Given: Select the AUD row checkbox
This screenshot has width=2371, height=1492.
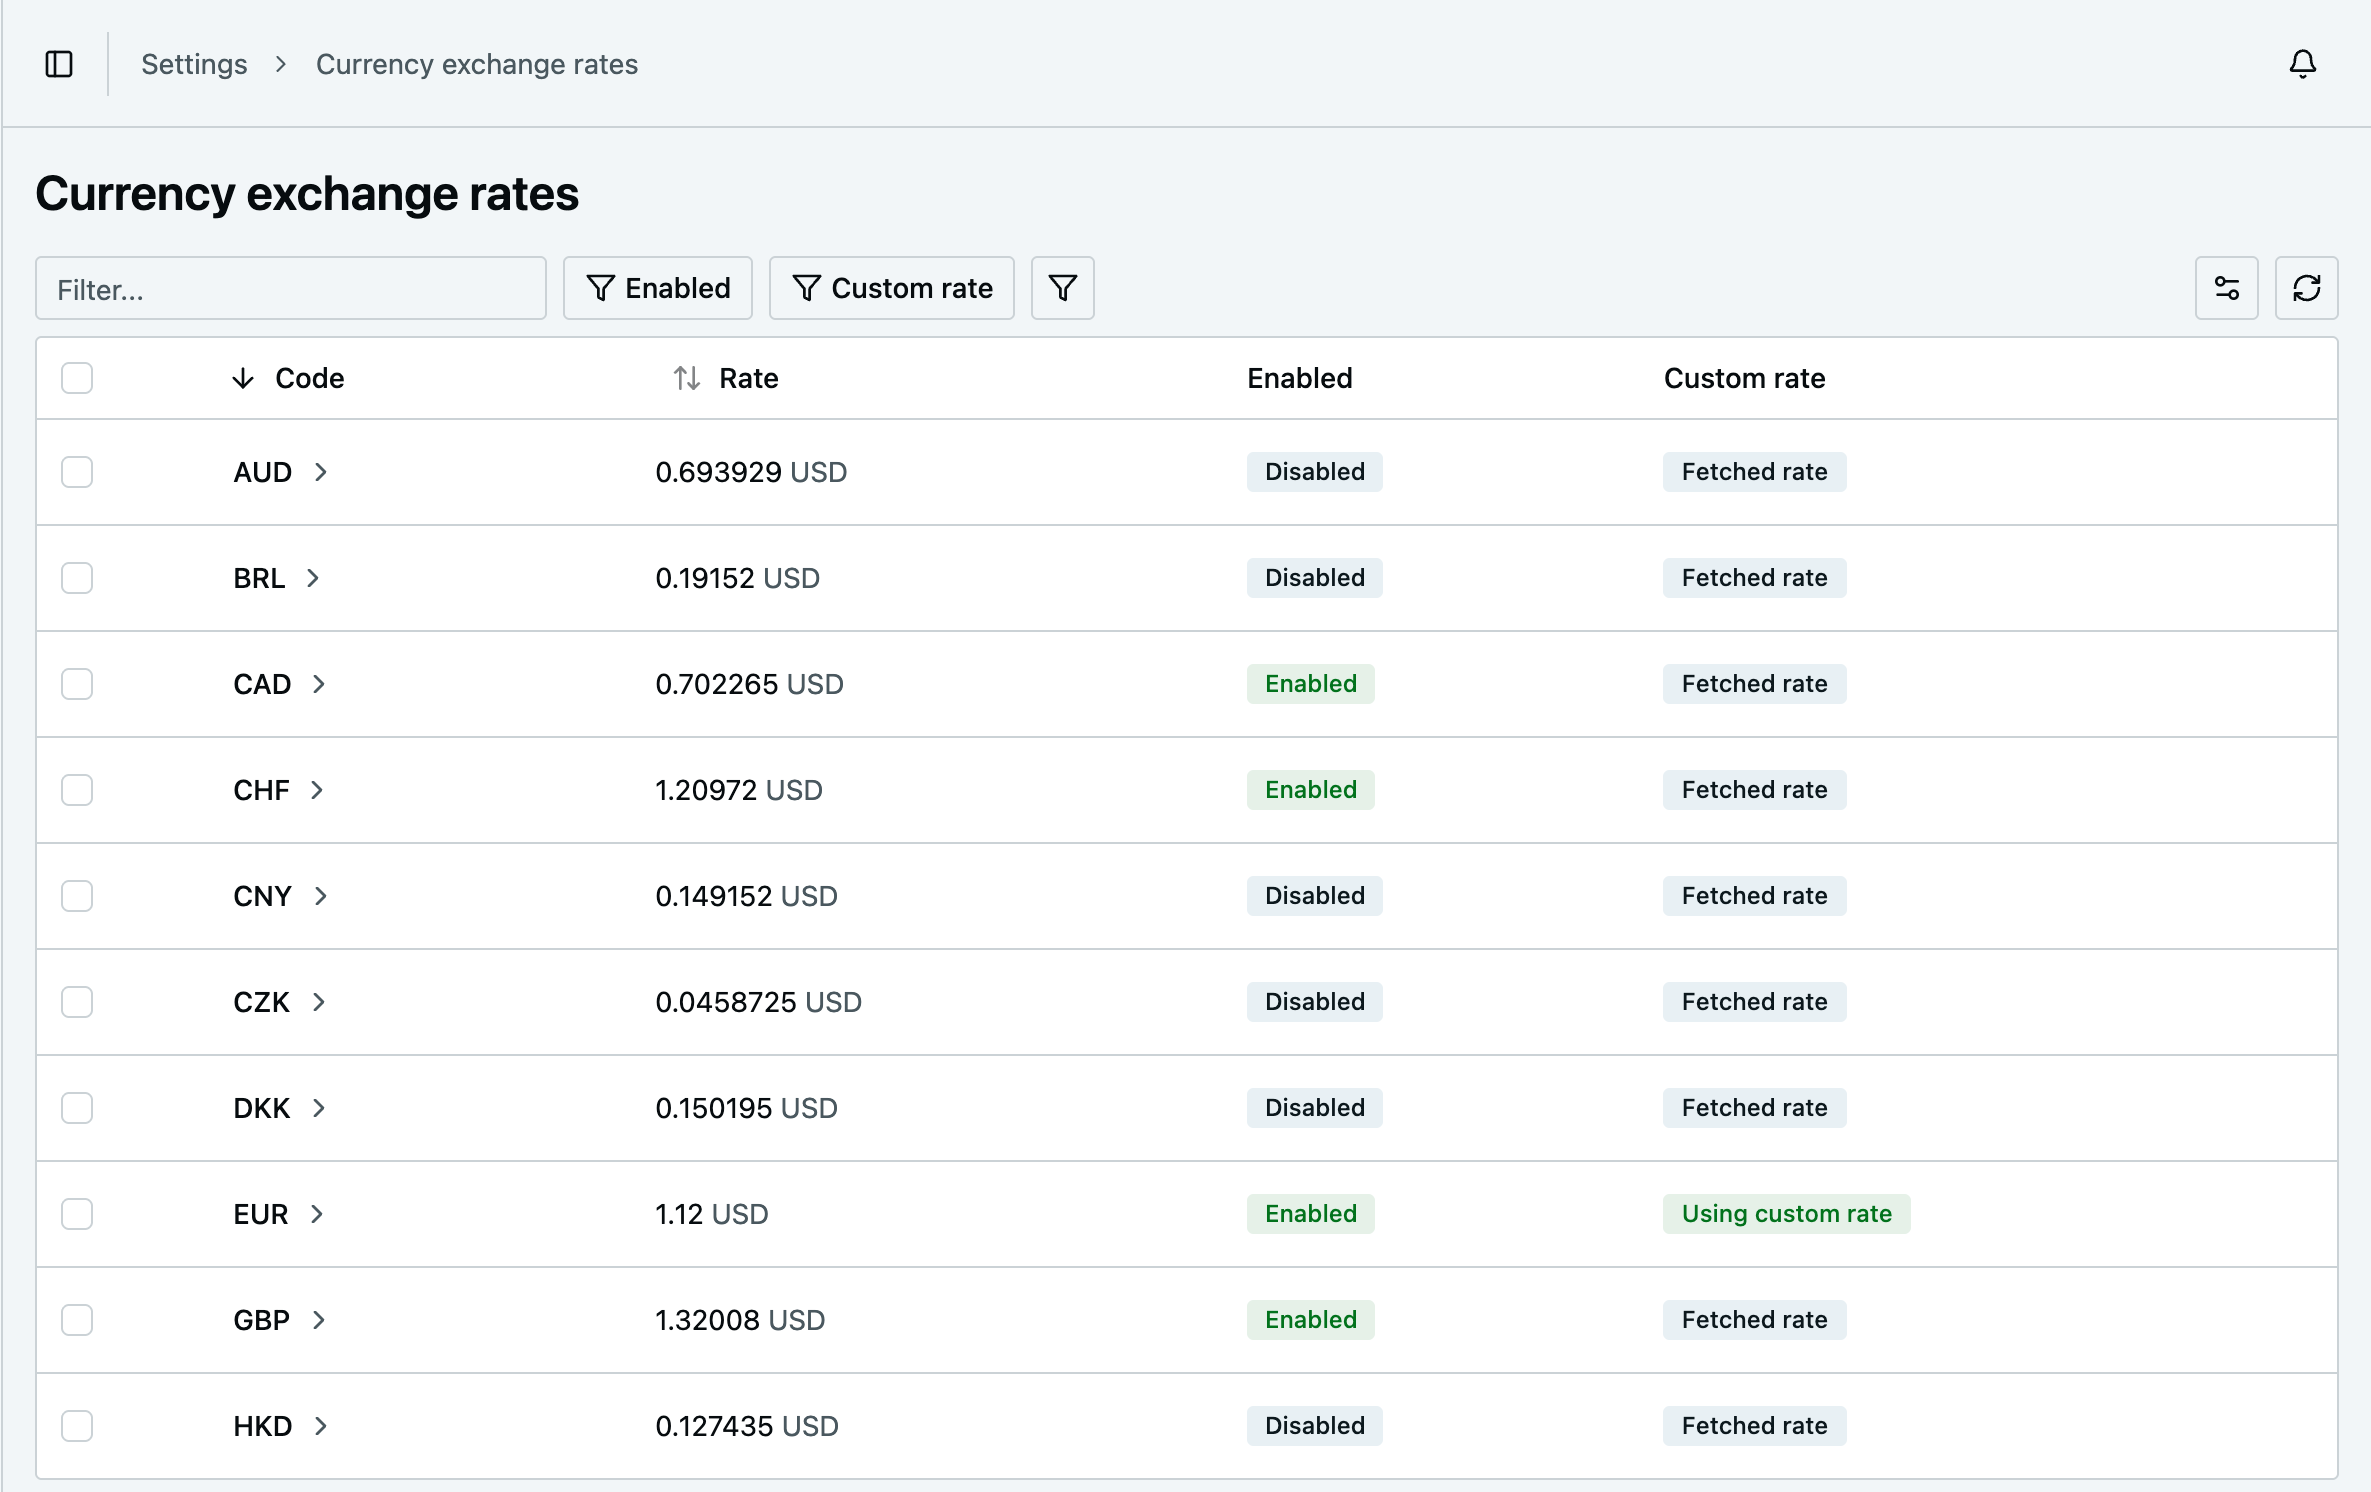Looking at the screenshot, I should [x=77, y=472].
